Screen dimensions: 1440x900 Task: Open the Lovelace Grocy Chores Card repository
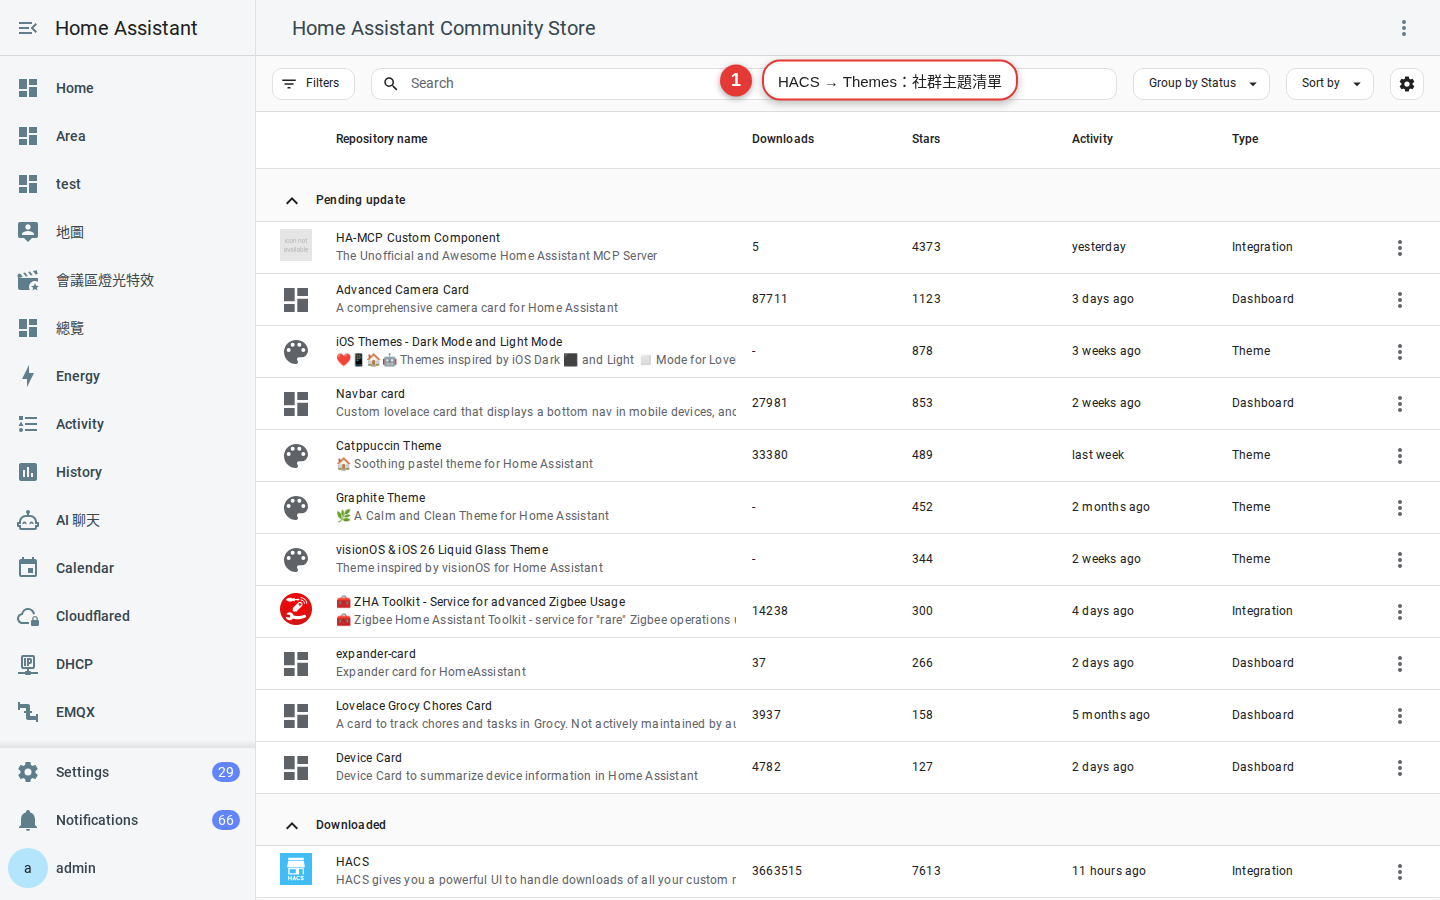[848, 716]
